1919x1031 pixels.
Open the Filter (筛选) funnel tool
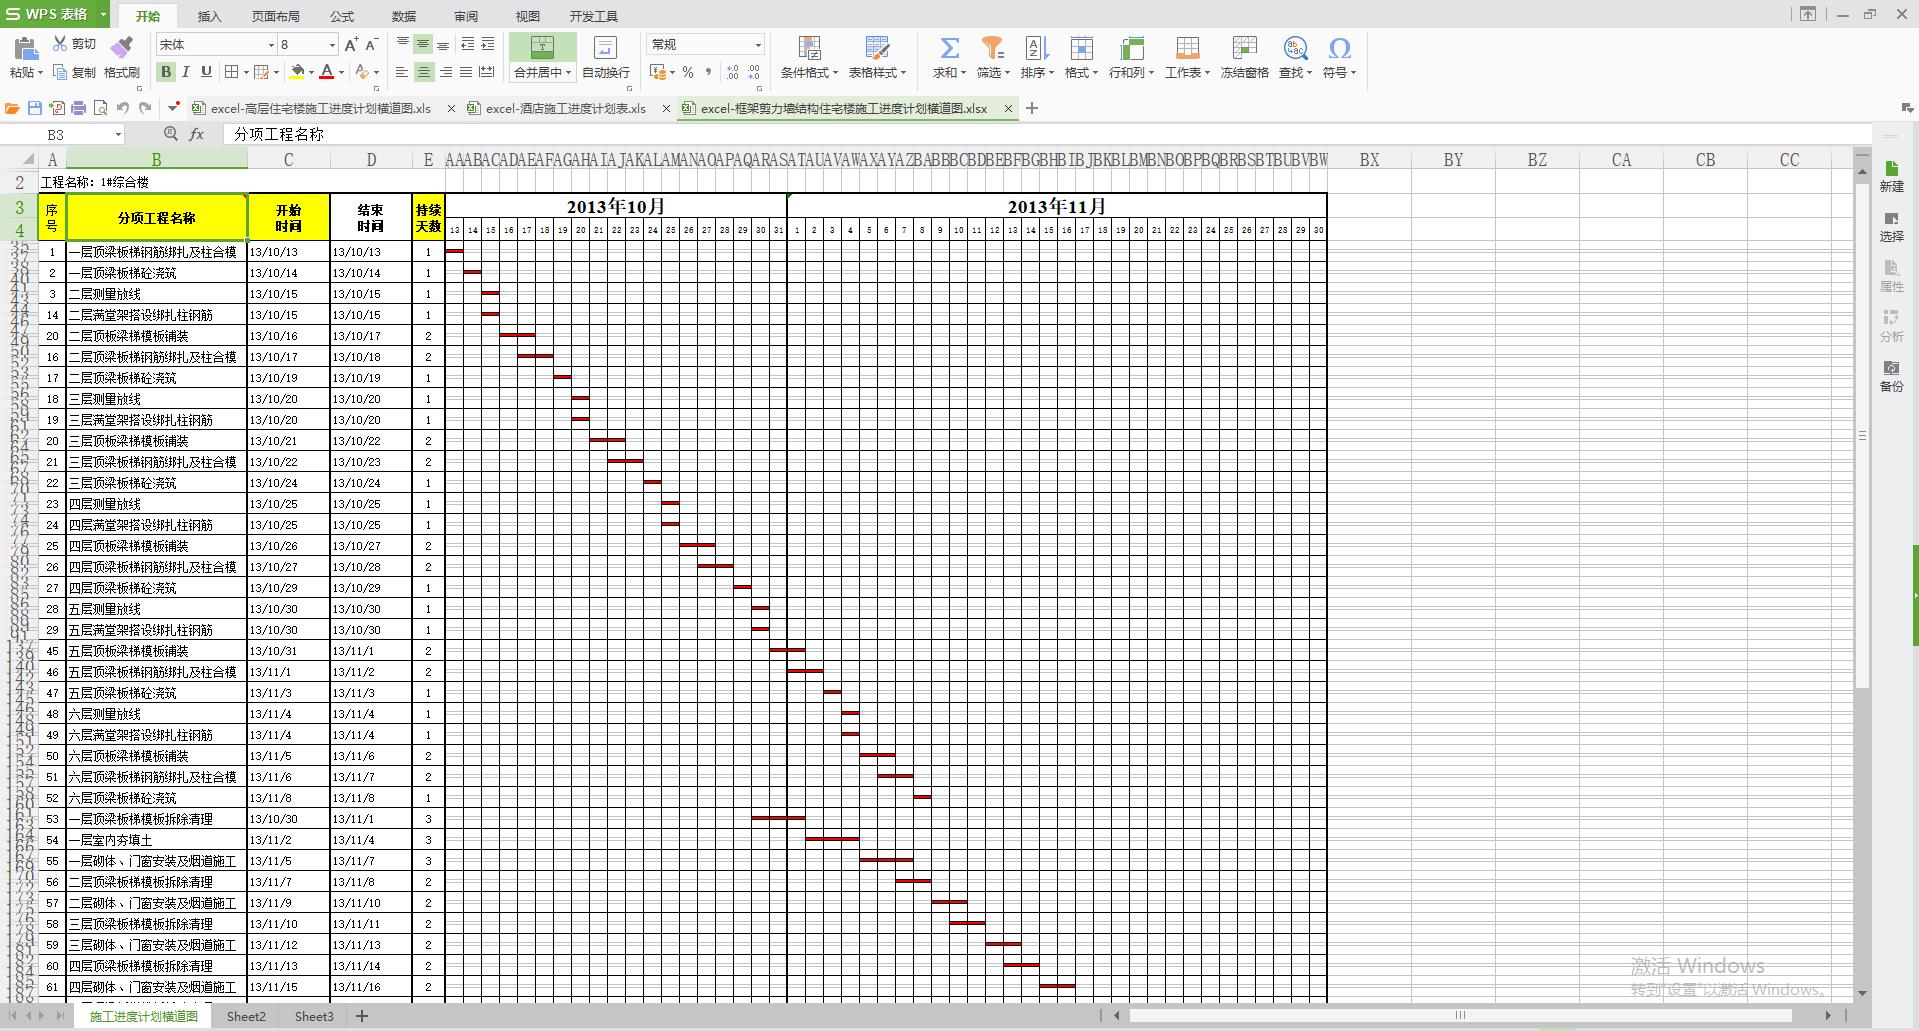point(992,48)
